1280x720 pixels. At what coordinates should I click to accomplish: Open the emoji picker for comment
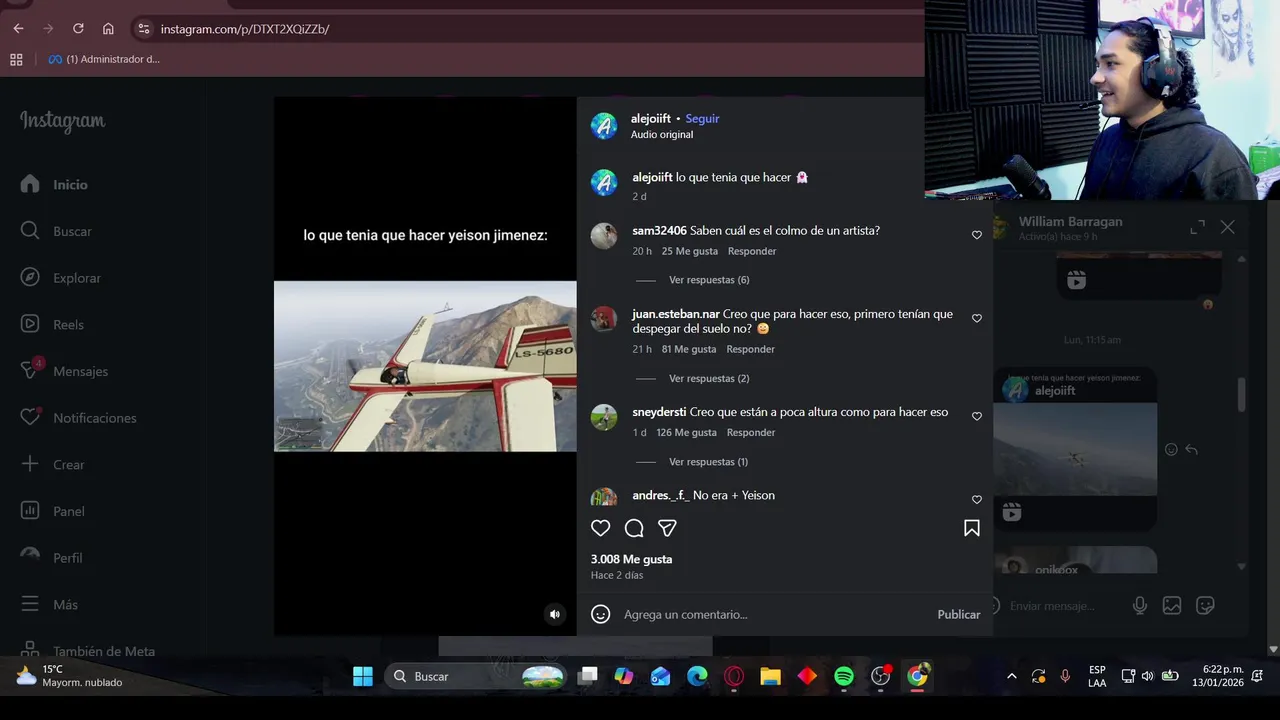click(x=600, y=614)
